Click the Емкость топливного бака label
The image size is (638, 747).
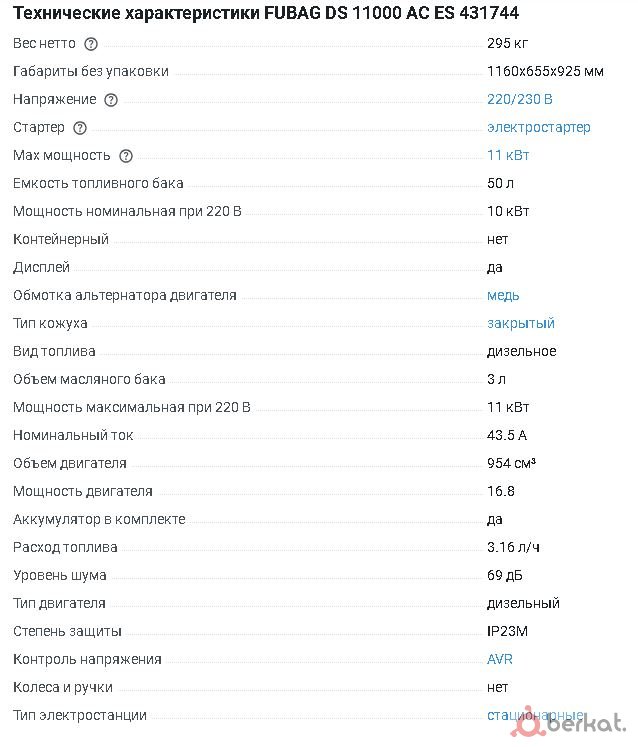click(98, 184)
